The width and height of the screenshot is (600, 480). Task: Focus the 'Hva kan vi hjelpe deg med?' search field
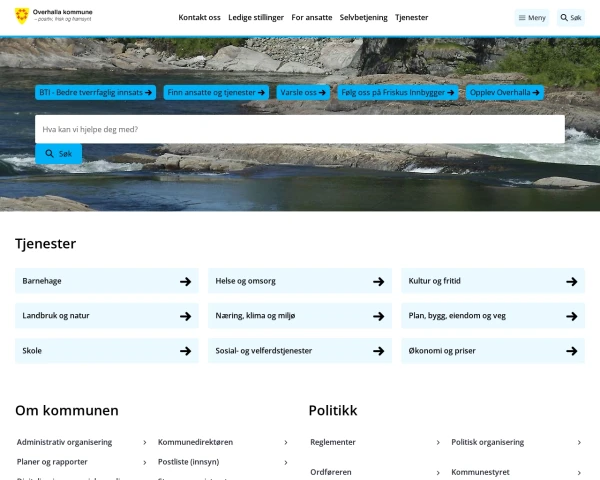pos(300,129)
